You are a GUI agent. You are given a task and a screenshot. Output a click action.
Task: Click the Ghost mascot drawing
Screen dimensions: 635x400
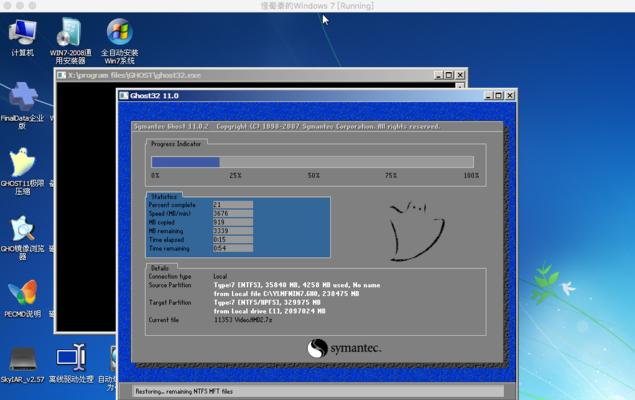pyautogui.click(x=416, y=231)
